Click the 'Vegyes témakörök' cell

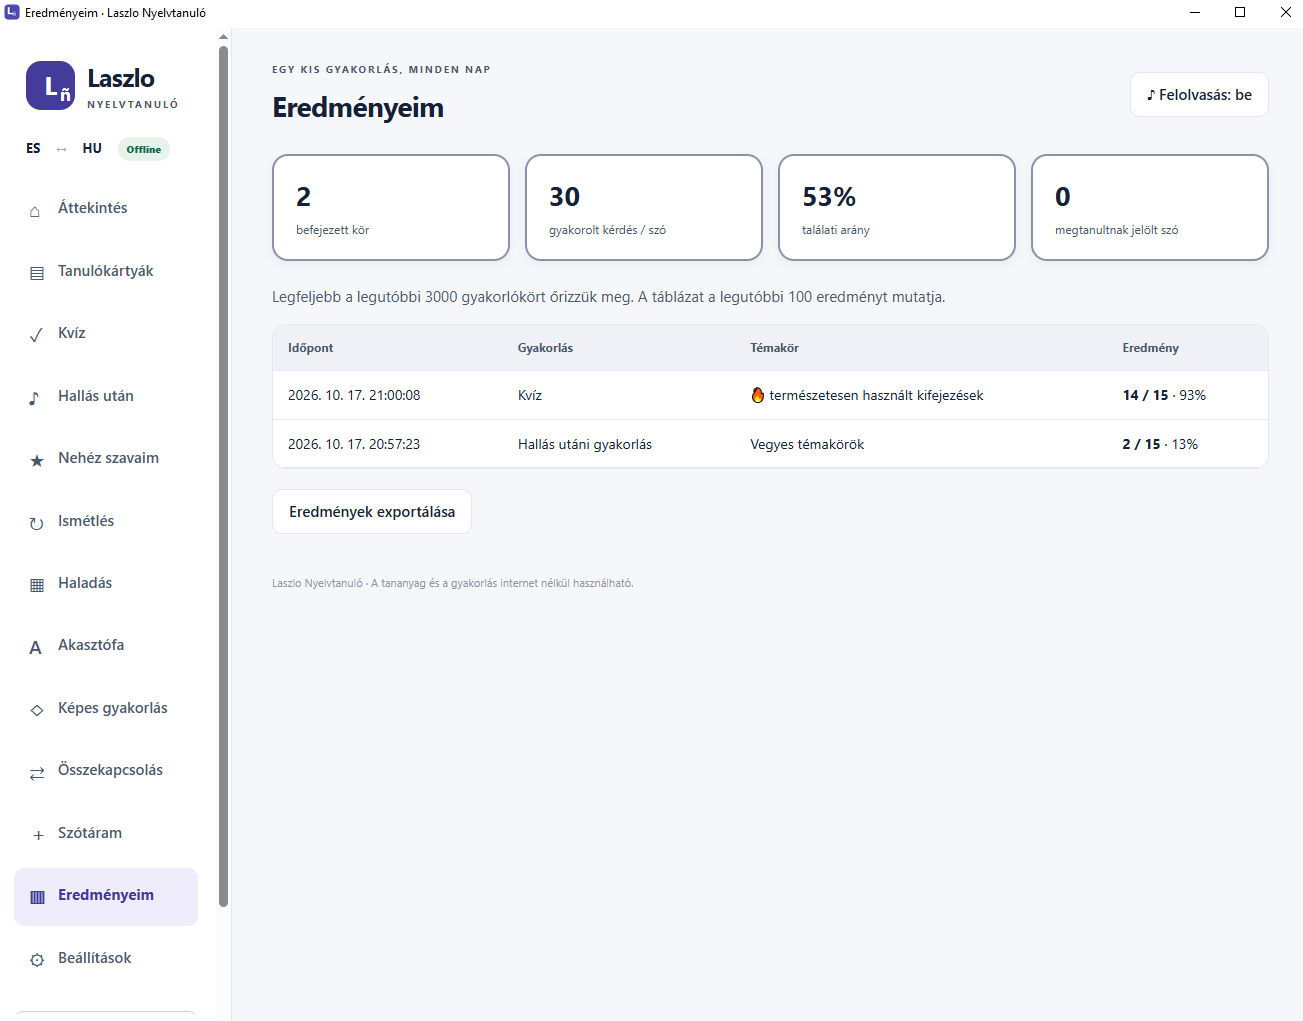coord(808,444)
